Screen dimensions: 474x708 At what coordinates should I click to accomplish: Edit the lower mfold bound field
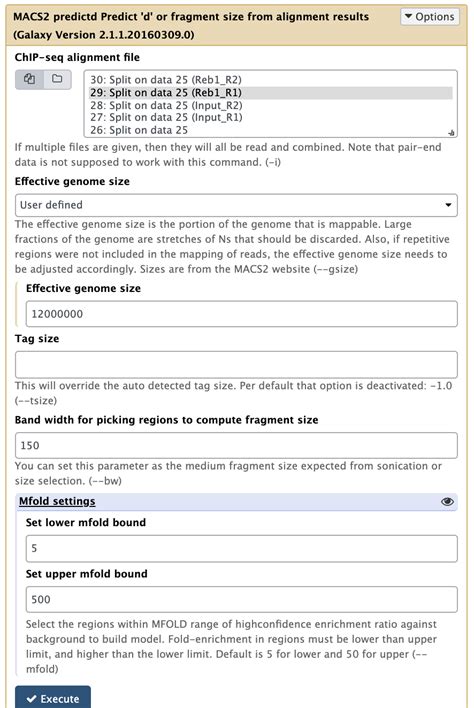(x=242, y=549)
